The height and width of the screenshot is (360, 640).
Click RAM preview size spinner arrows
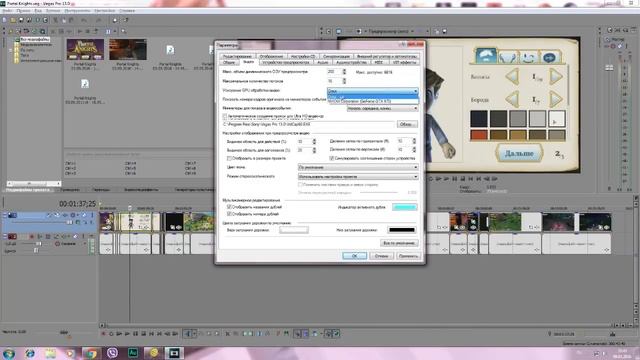(x=344, y=72)
